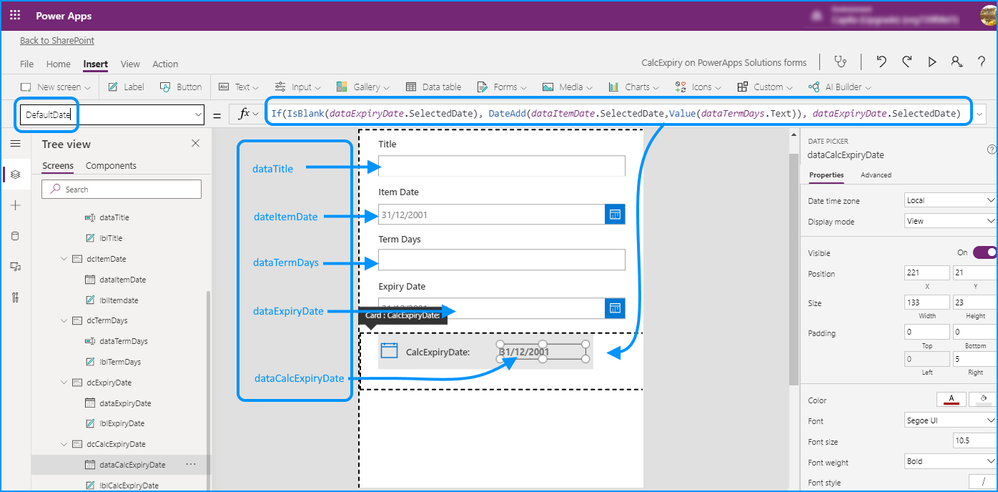The height and width of the screenshot is (492, 998).
Task: Click the Term Days input box
Action: [502, 260]
